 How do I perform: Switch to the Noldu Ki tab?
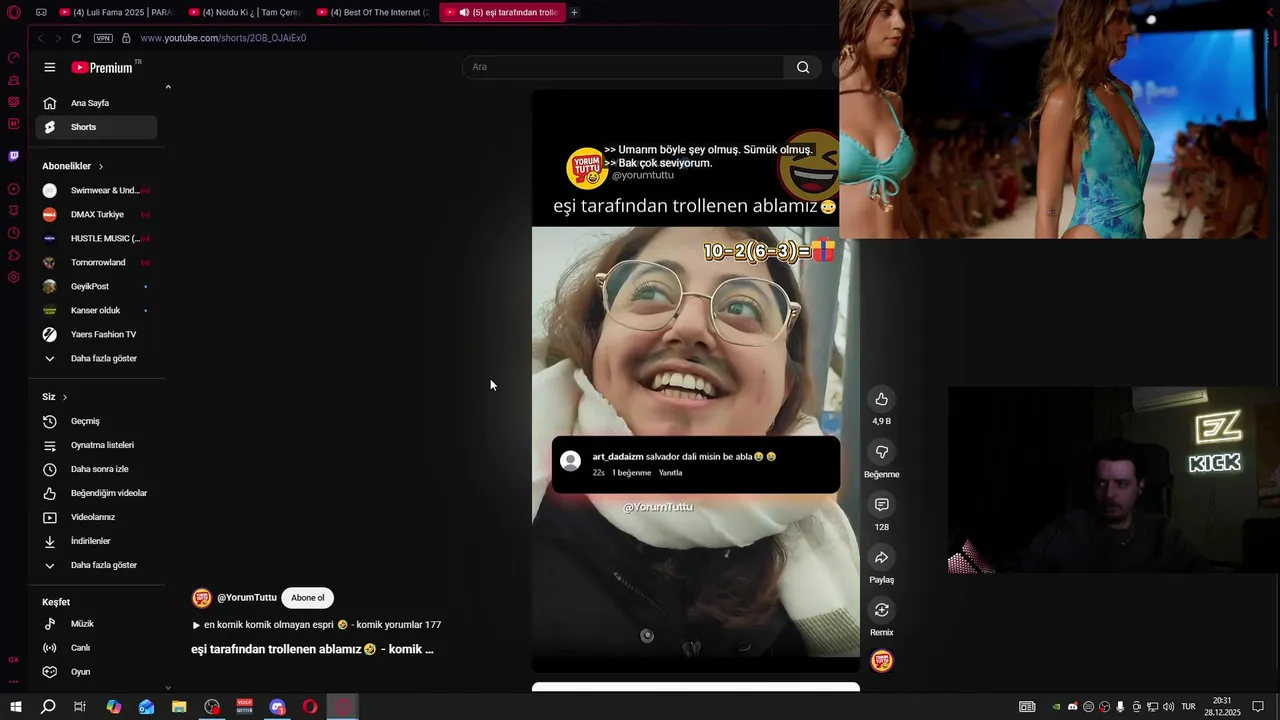tap(245, 12)
